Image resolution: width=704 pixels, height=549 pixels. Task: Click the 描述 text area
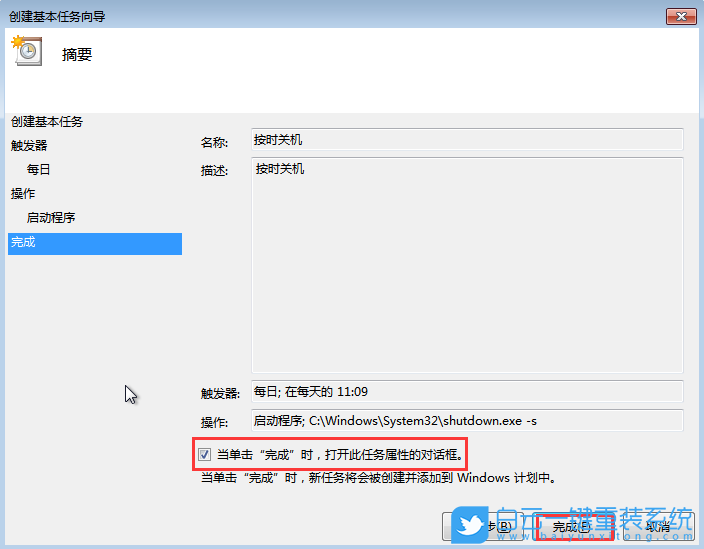(x=467, y=265)
